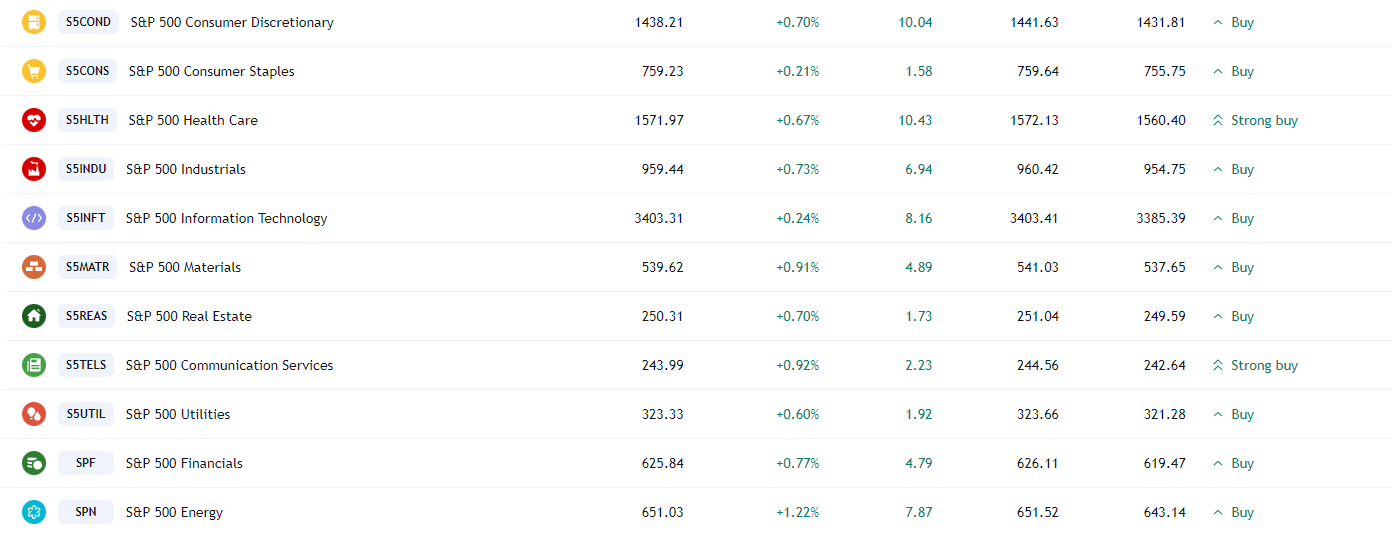
Task: Click the Communication Services newspaper icon
Action: (x=34, y=365)
